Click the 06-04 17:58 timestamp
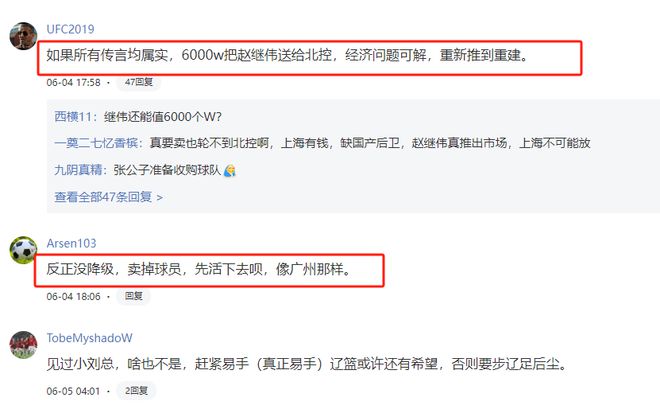Viewport: 660px width, 413px height. (x=73, y=82)
